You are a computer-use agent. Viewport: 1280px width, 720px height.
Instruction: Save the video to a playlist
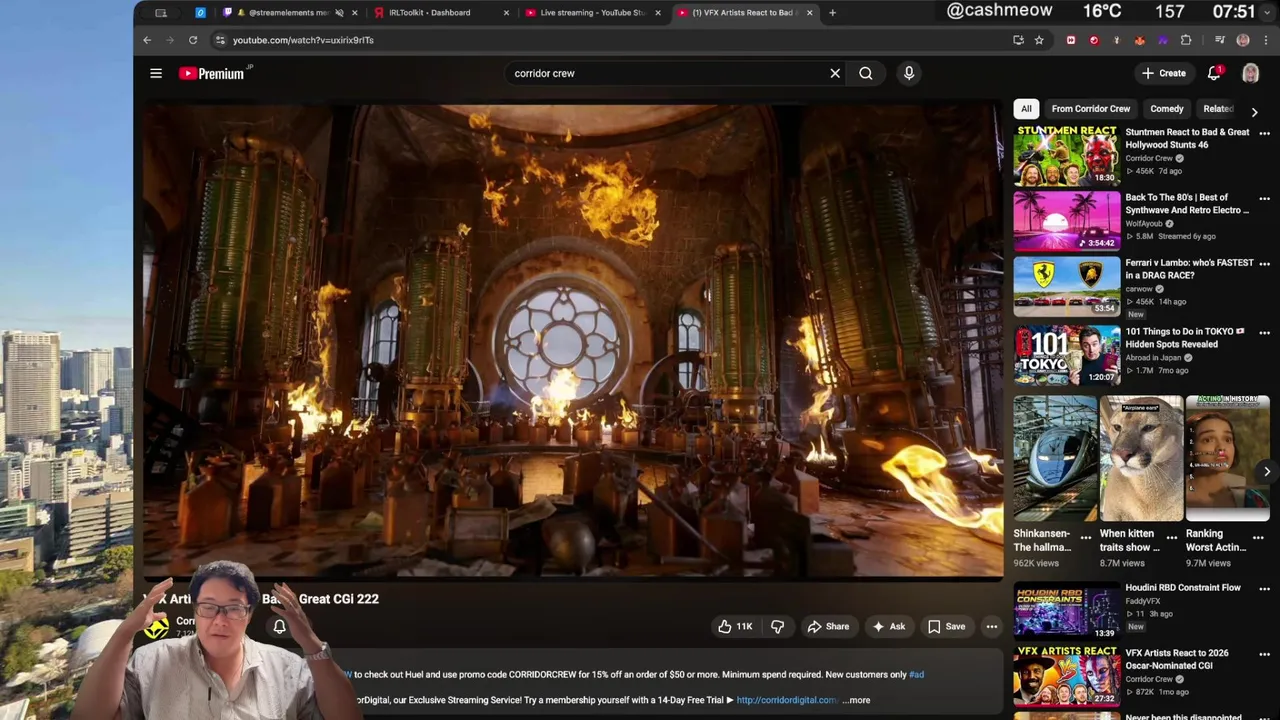pos(946,627)
